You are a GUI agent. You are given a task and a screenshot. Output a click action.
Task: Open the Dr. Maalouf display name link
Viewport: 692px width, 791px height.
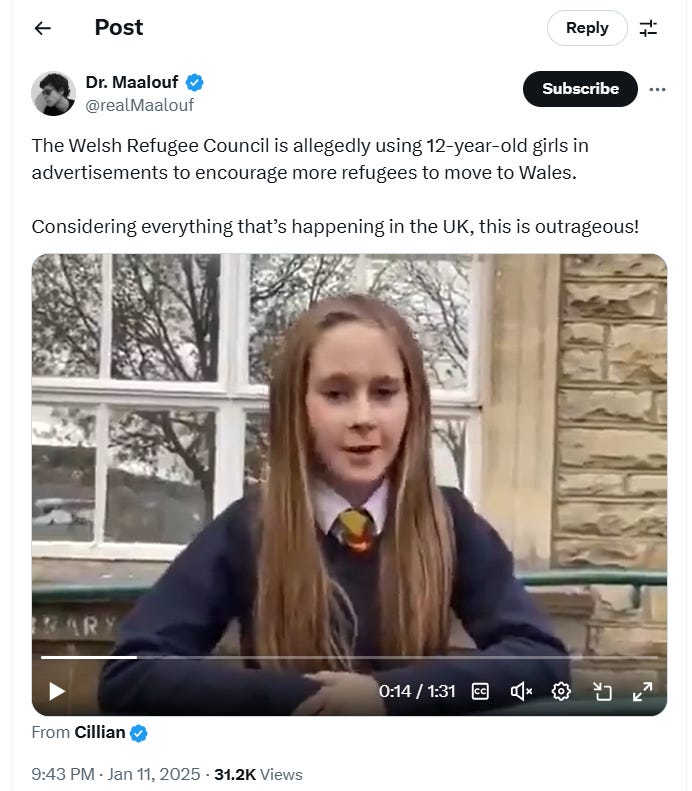click(x=132, y=82)
